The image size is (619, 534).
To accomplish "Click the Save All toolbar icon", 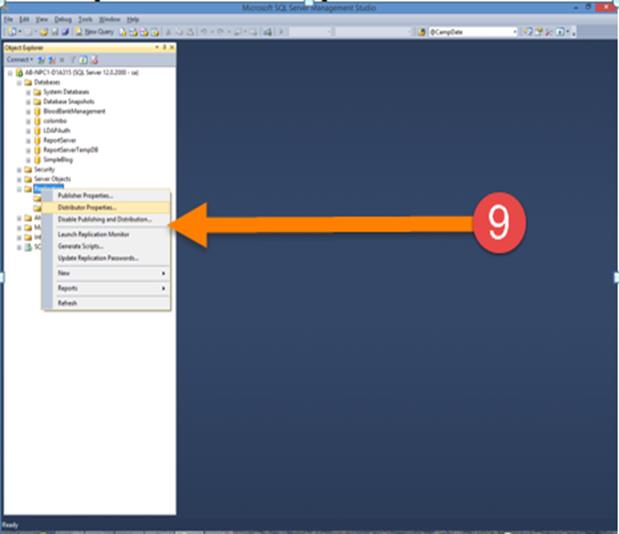I will pos(66,32).
